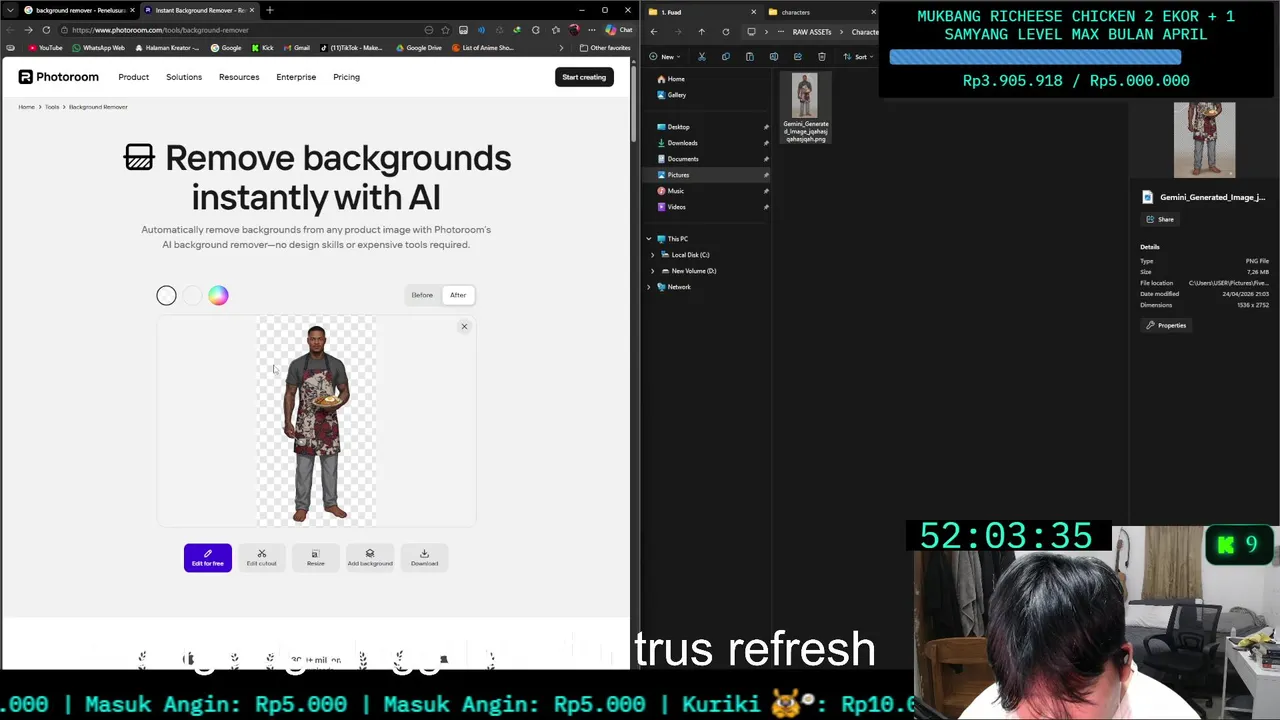Image resolution: width=1280 pixels, height=720 pixels.
Task: Expand hidden bookmarks chevron
Action: (x=561, y=48)
